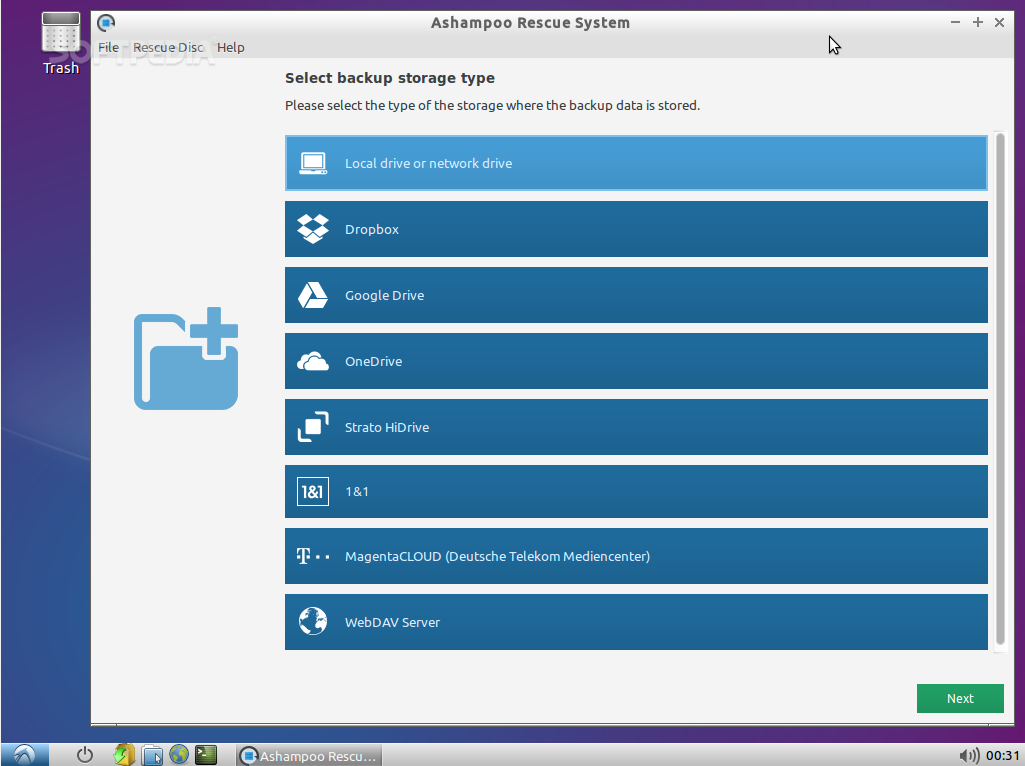The image size is (1025, 766).
Task: Select OneDrive storage option
Action: (x=636, y=361)
